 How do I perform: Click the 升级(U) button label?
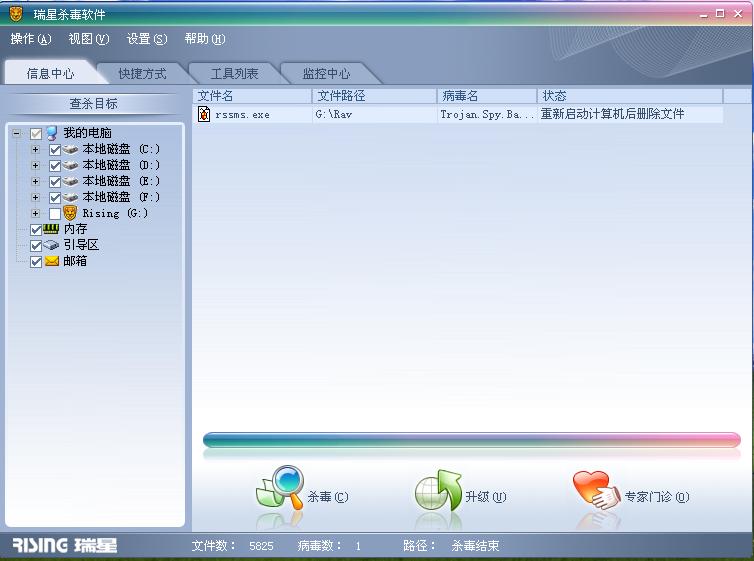[486, 497]
